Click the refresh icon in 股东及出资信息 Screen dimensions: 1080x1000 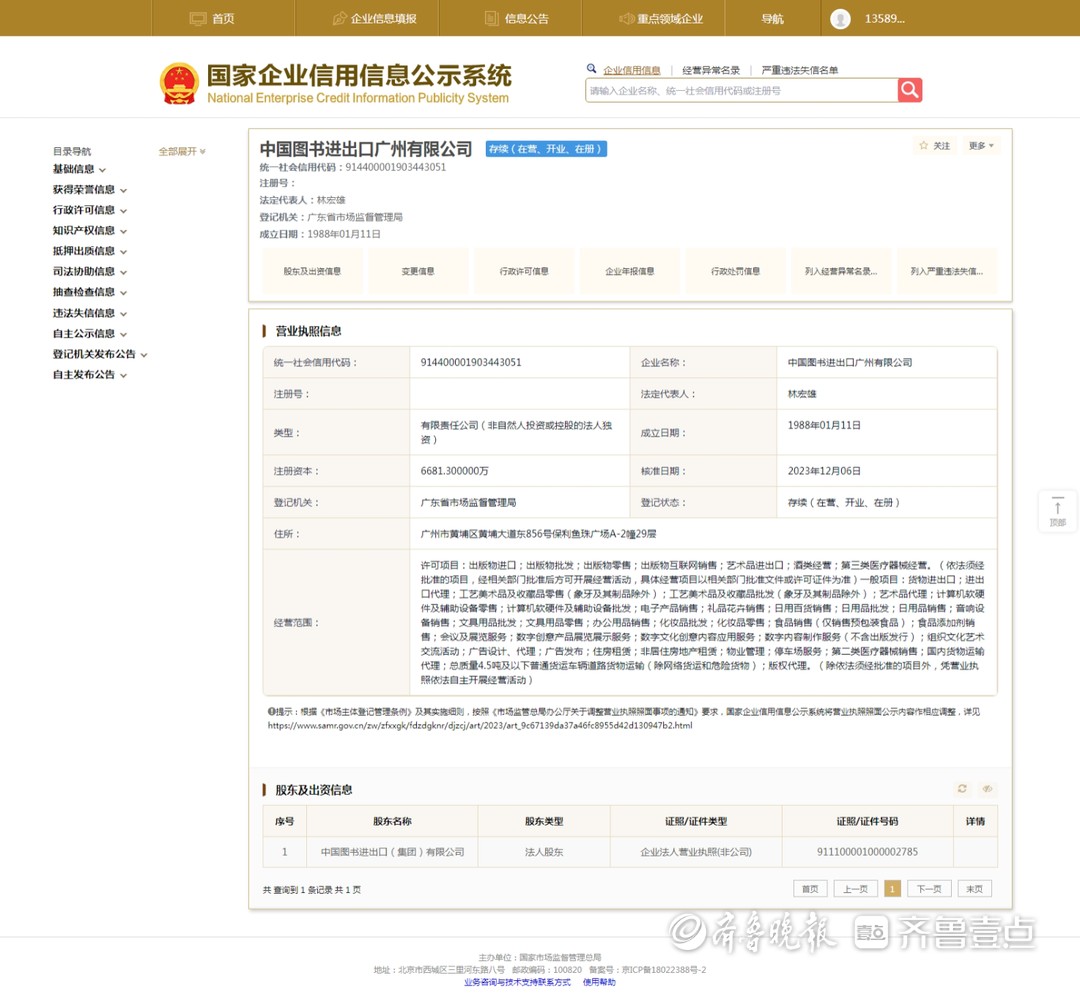point(962,789)
